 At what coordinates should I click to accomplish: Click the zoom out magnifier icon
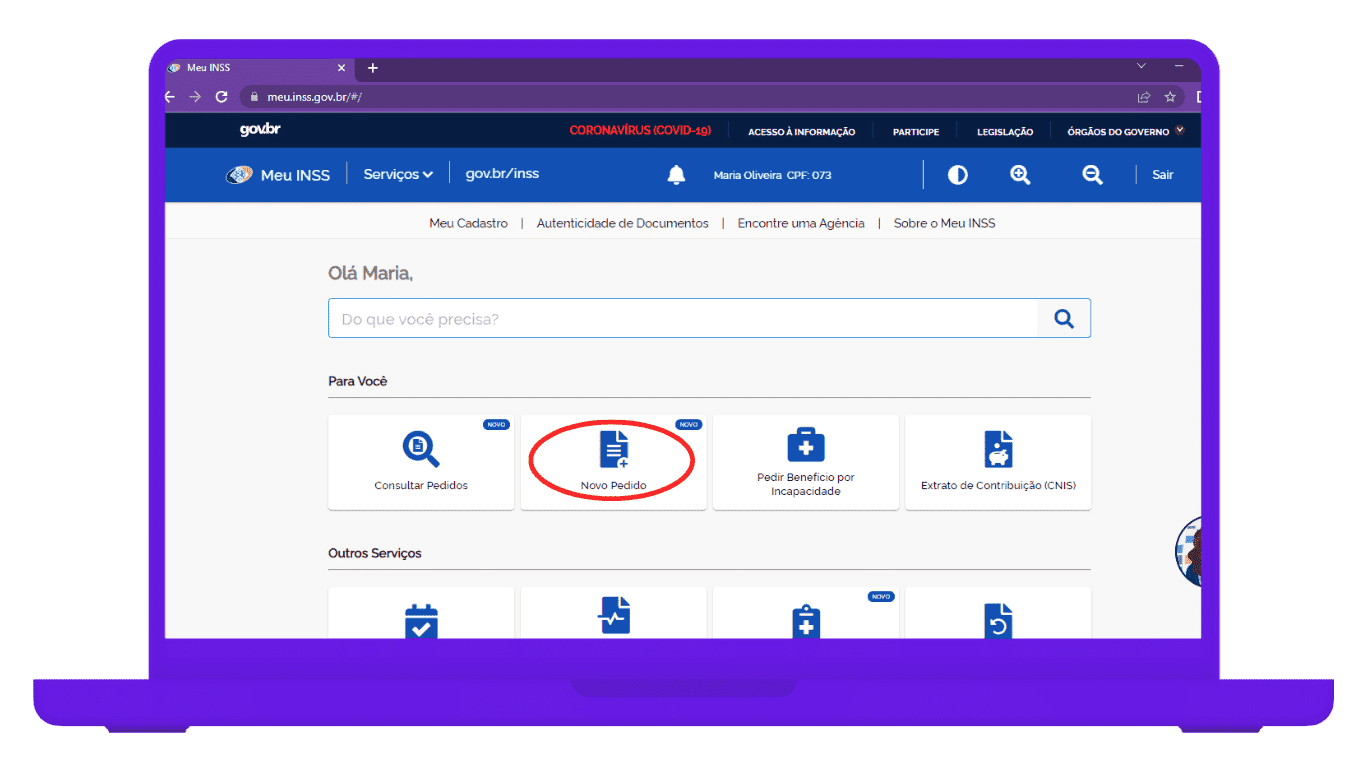click(1092, 175)
